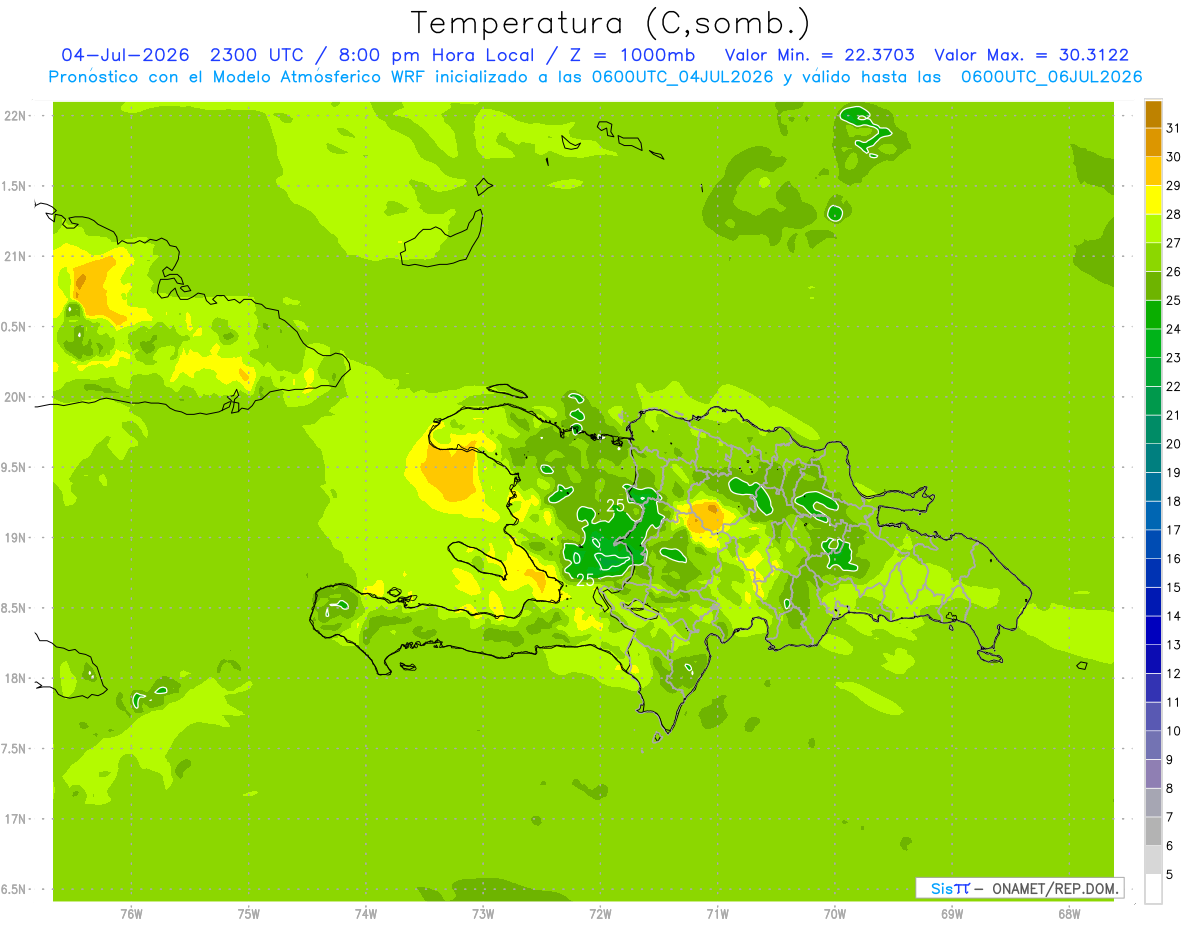Screen dimensions: 1200x927
Task: Click the "70W" longitude label
Action: (x=835, y=914)
